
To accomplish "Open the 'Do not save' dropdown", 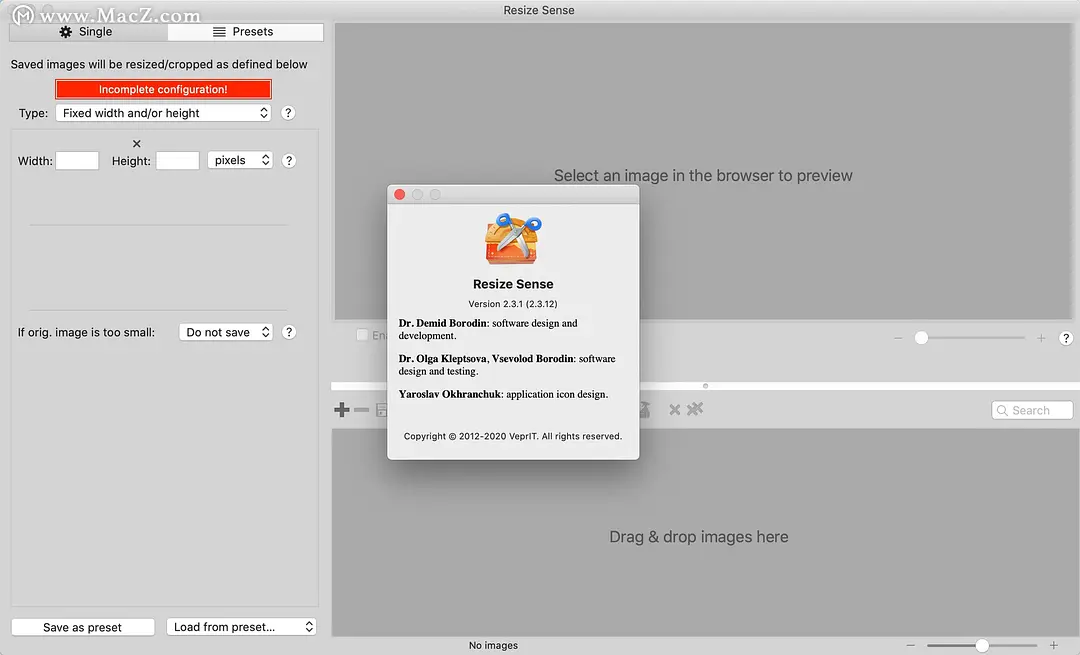I will [x=226, y=332].
